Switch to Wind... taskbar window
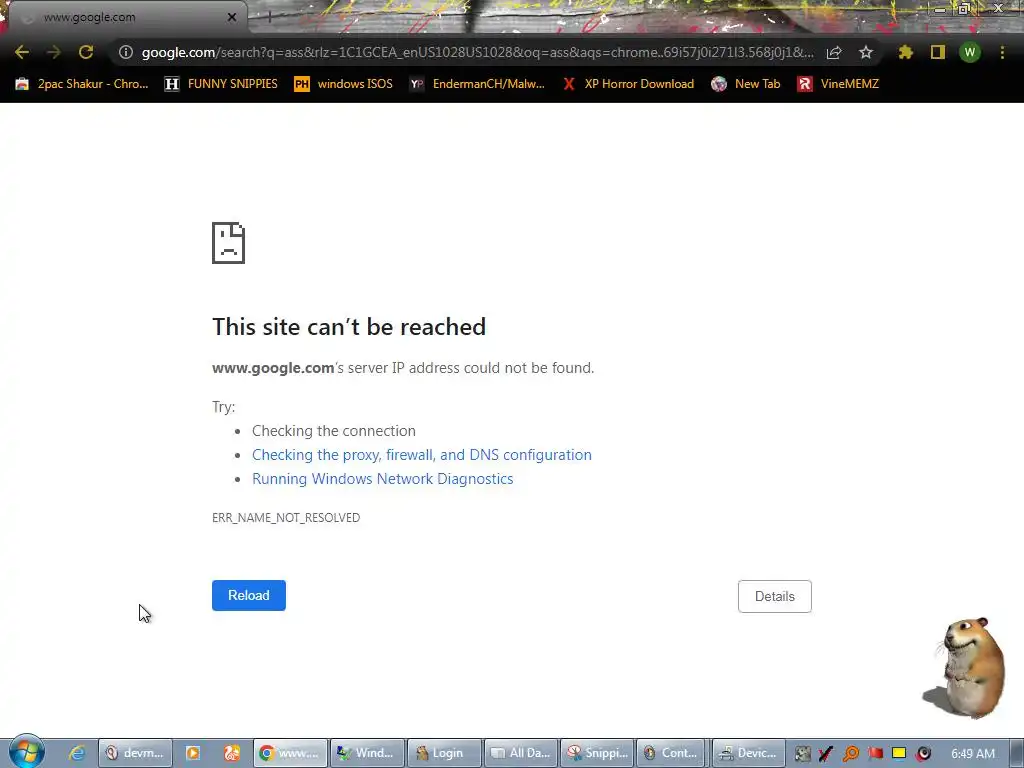This screenshot has height=768, width=1024. 367,753
